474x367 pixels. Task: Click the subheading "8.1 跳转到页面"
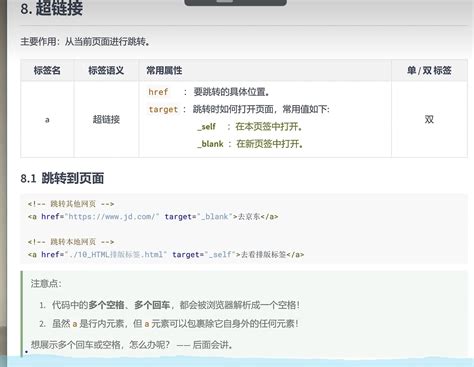pyautogui.click(x=62, y=178)
